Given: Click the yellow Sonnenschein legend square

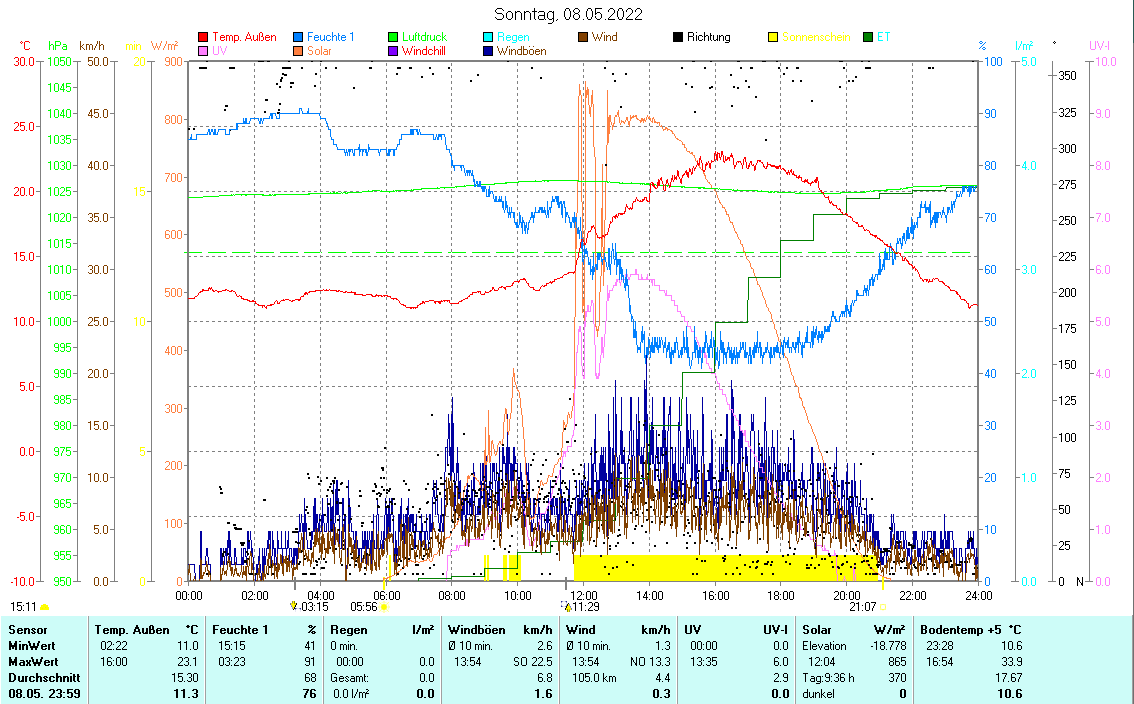Looking at the screenshot, I should [773, 37].
